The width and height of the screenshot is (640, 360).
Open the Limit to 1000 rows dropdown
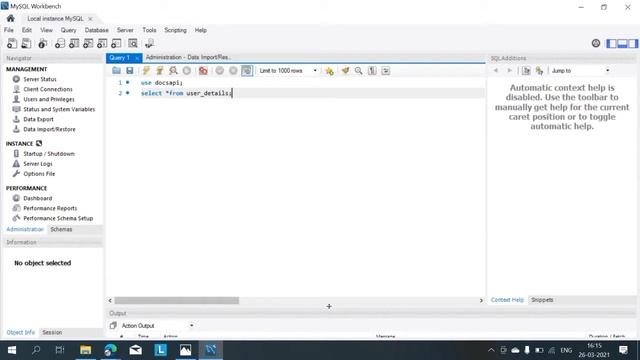288,71
